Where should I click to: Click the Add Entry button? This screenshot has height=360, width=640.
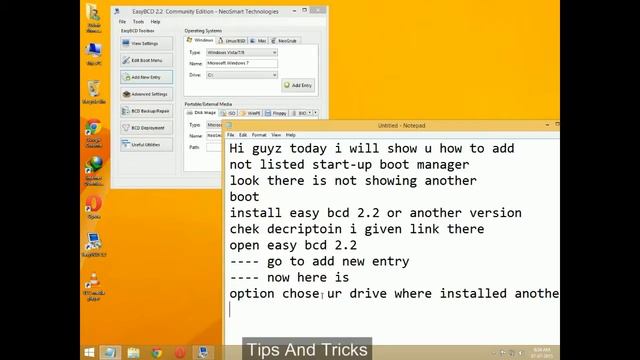(x=298, y=85)
